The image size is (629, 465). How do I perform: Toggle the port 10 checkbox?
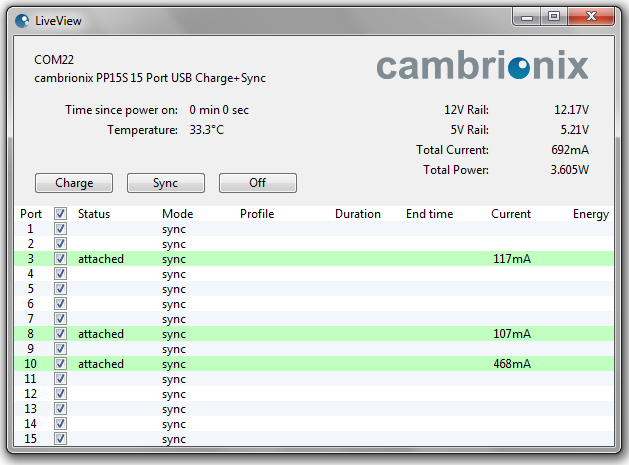point(61,363)
